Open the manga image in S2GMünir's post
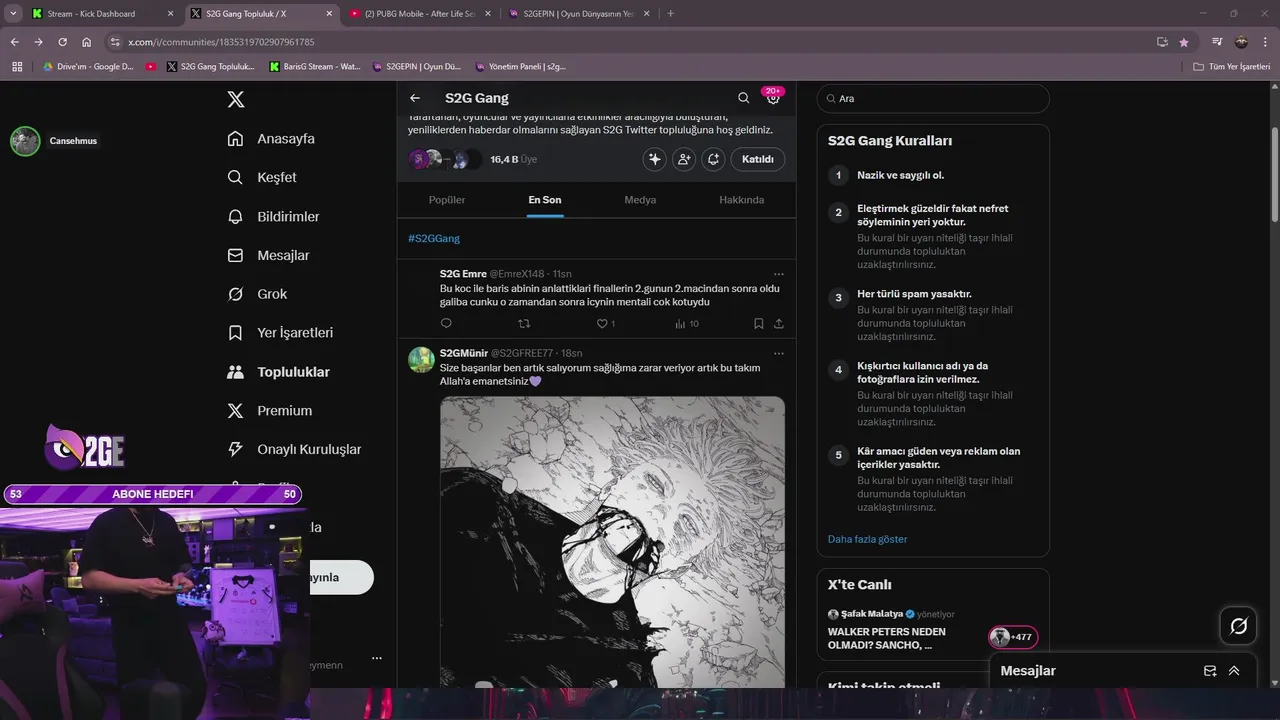1280x720 pixels. [x=612, y=541]
